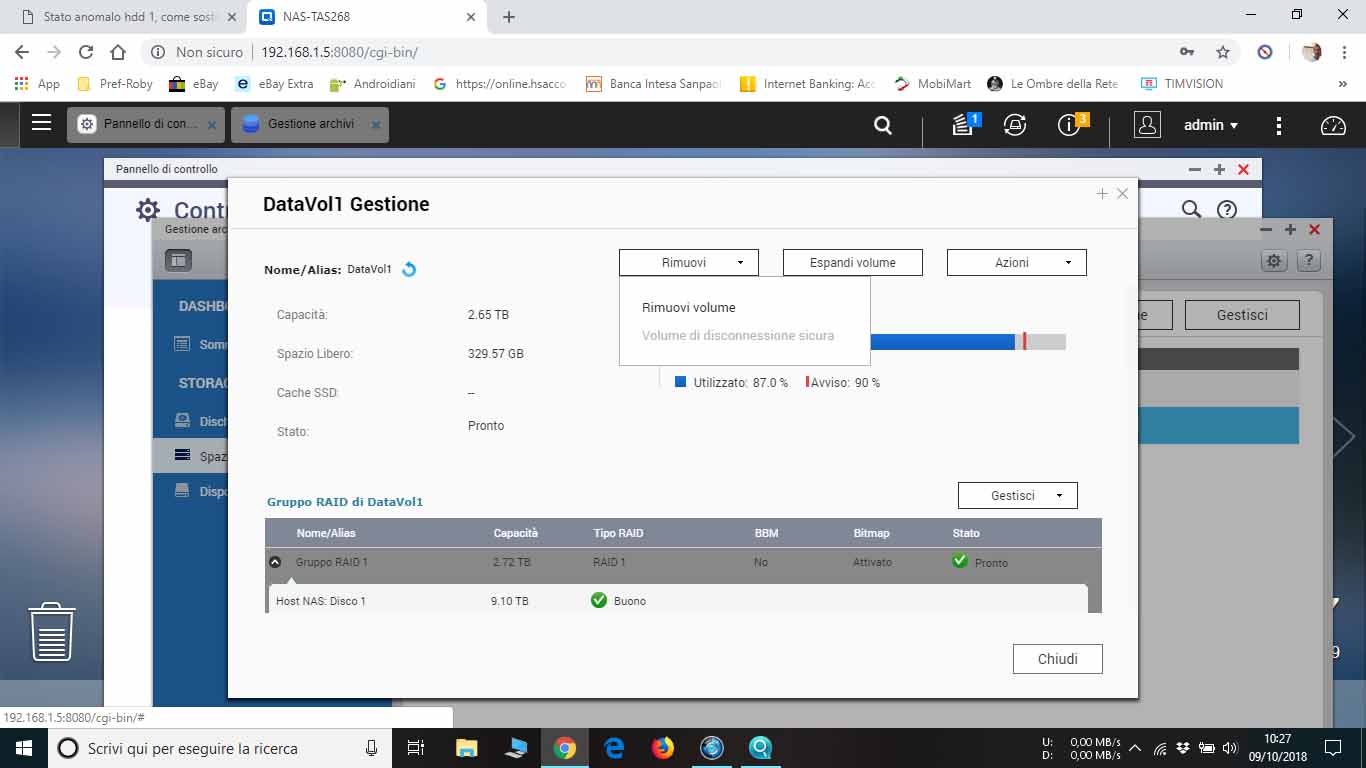Open the desktop recycle bin icon

point(52,631)
